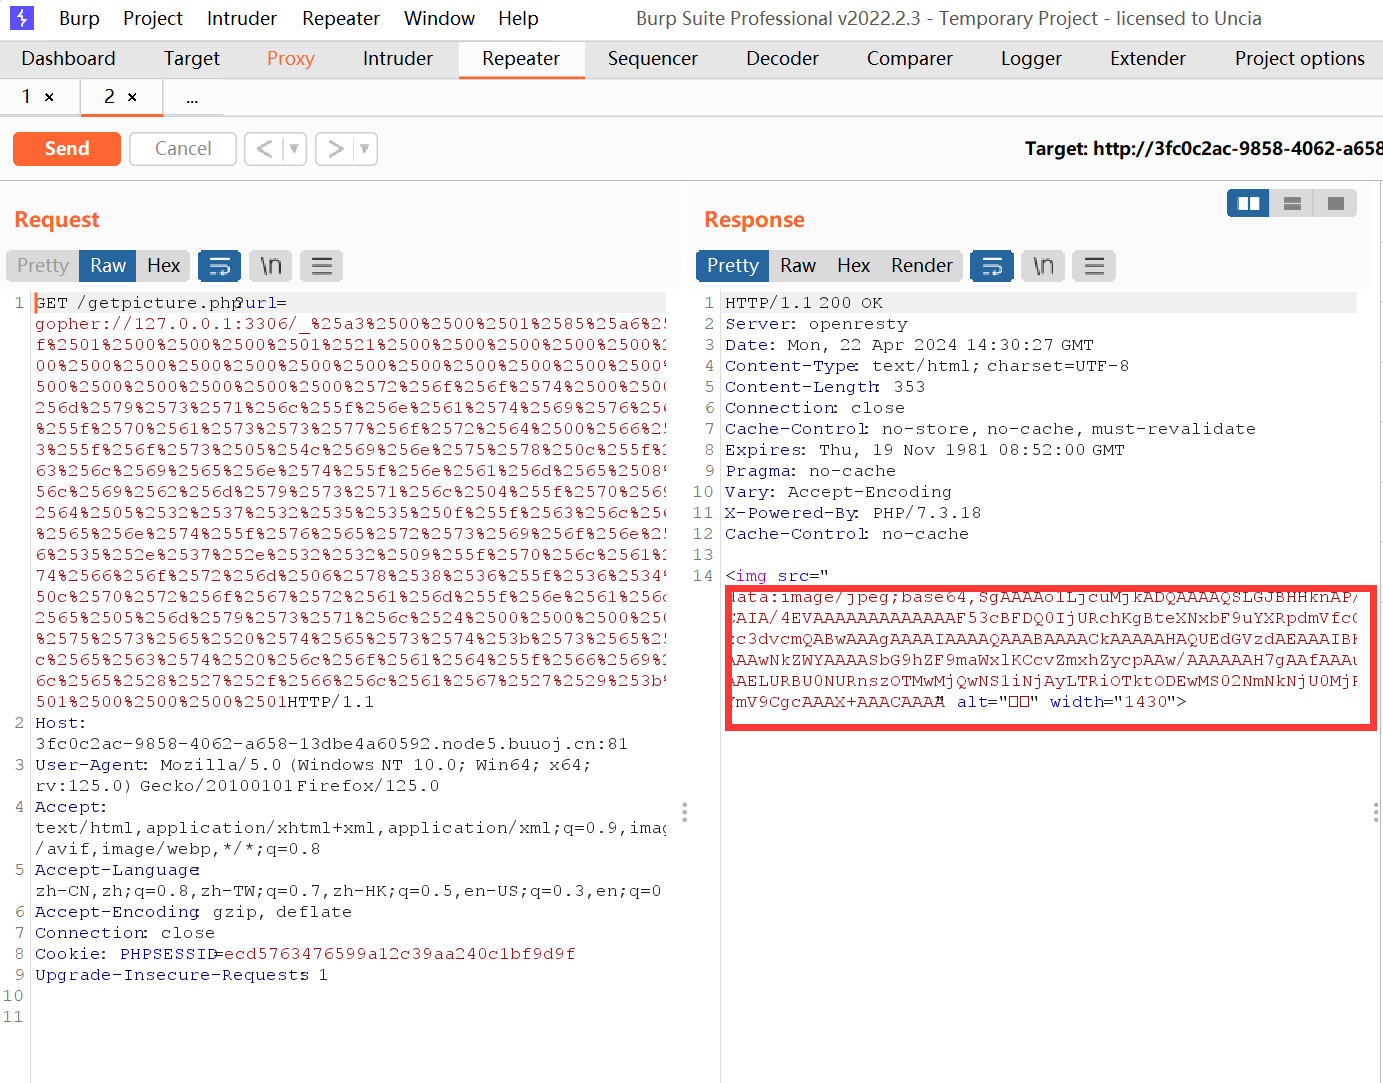Switch to the Target tab
1383x1083 pixels.
click(x=192, y=59)
